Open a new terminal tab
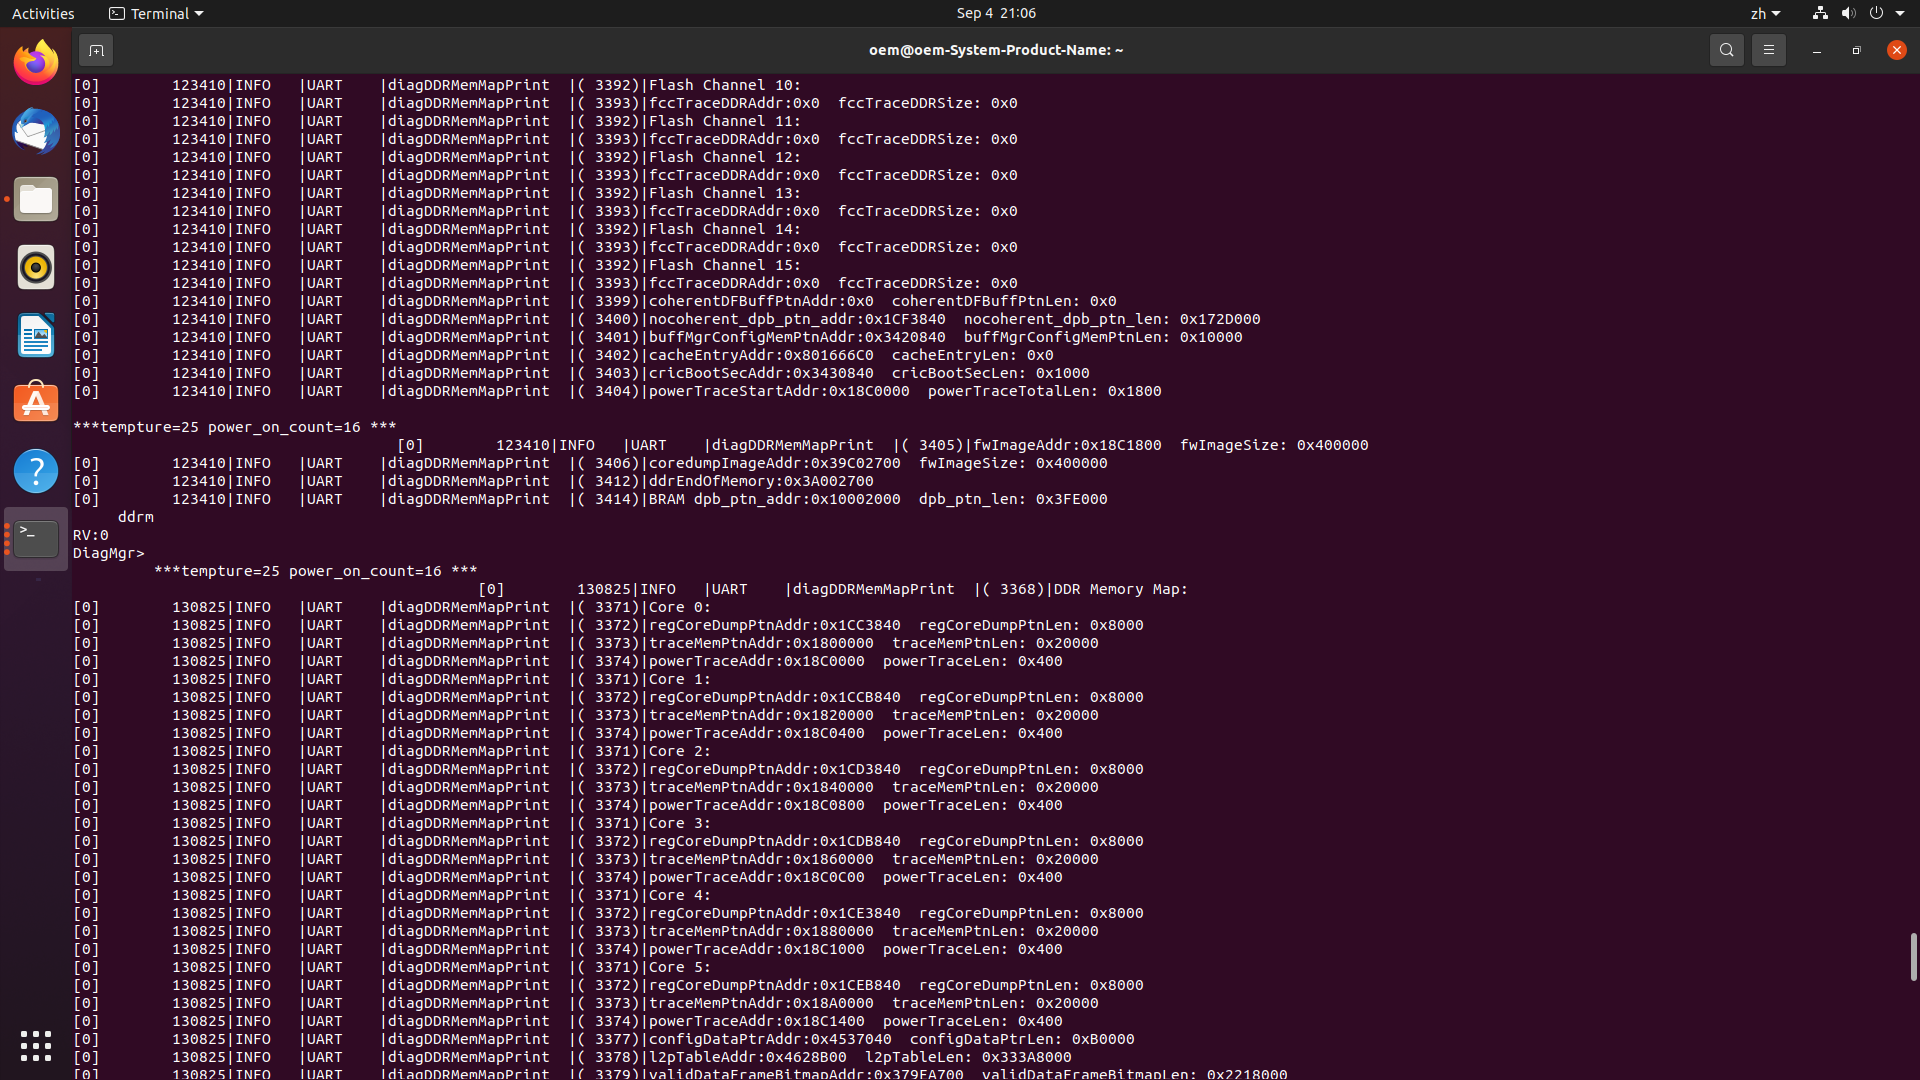 click(96, 50)
